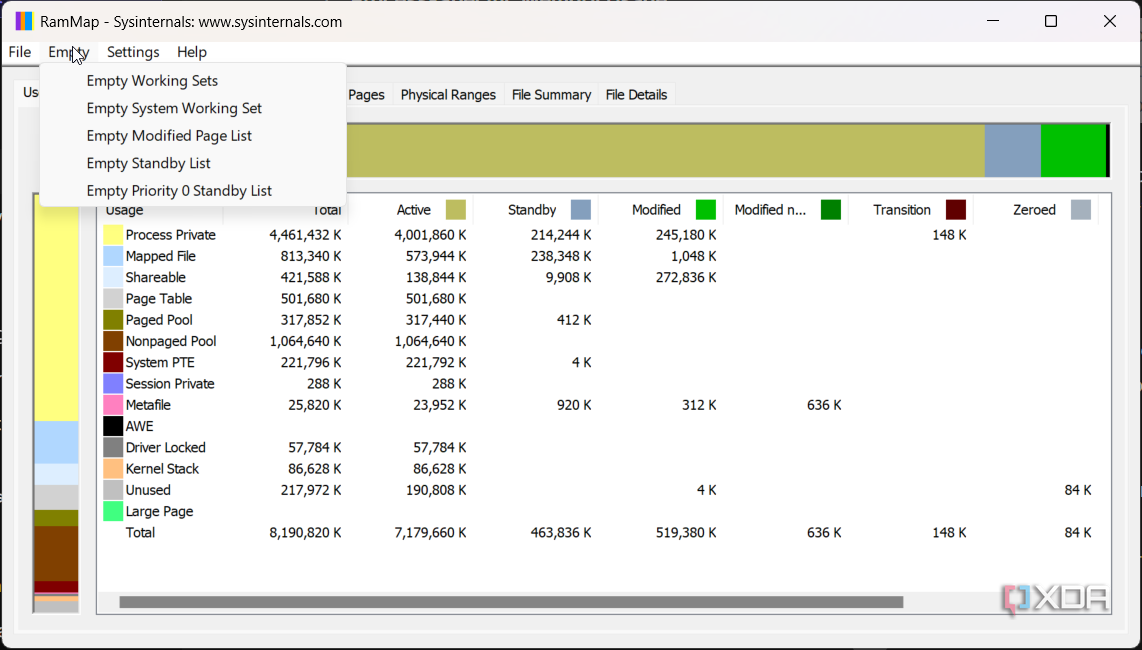The image size is (1142, 650).
Task: Click the blue Standby segment of memory bar
Action: (1012, 150)
